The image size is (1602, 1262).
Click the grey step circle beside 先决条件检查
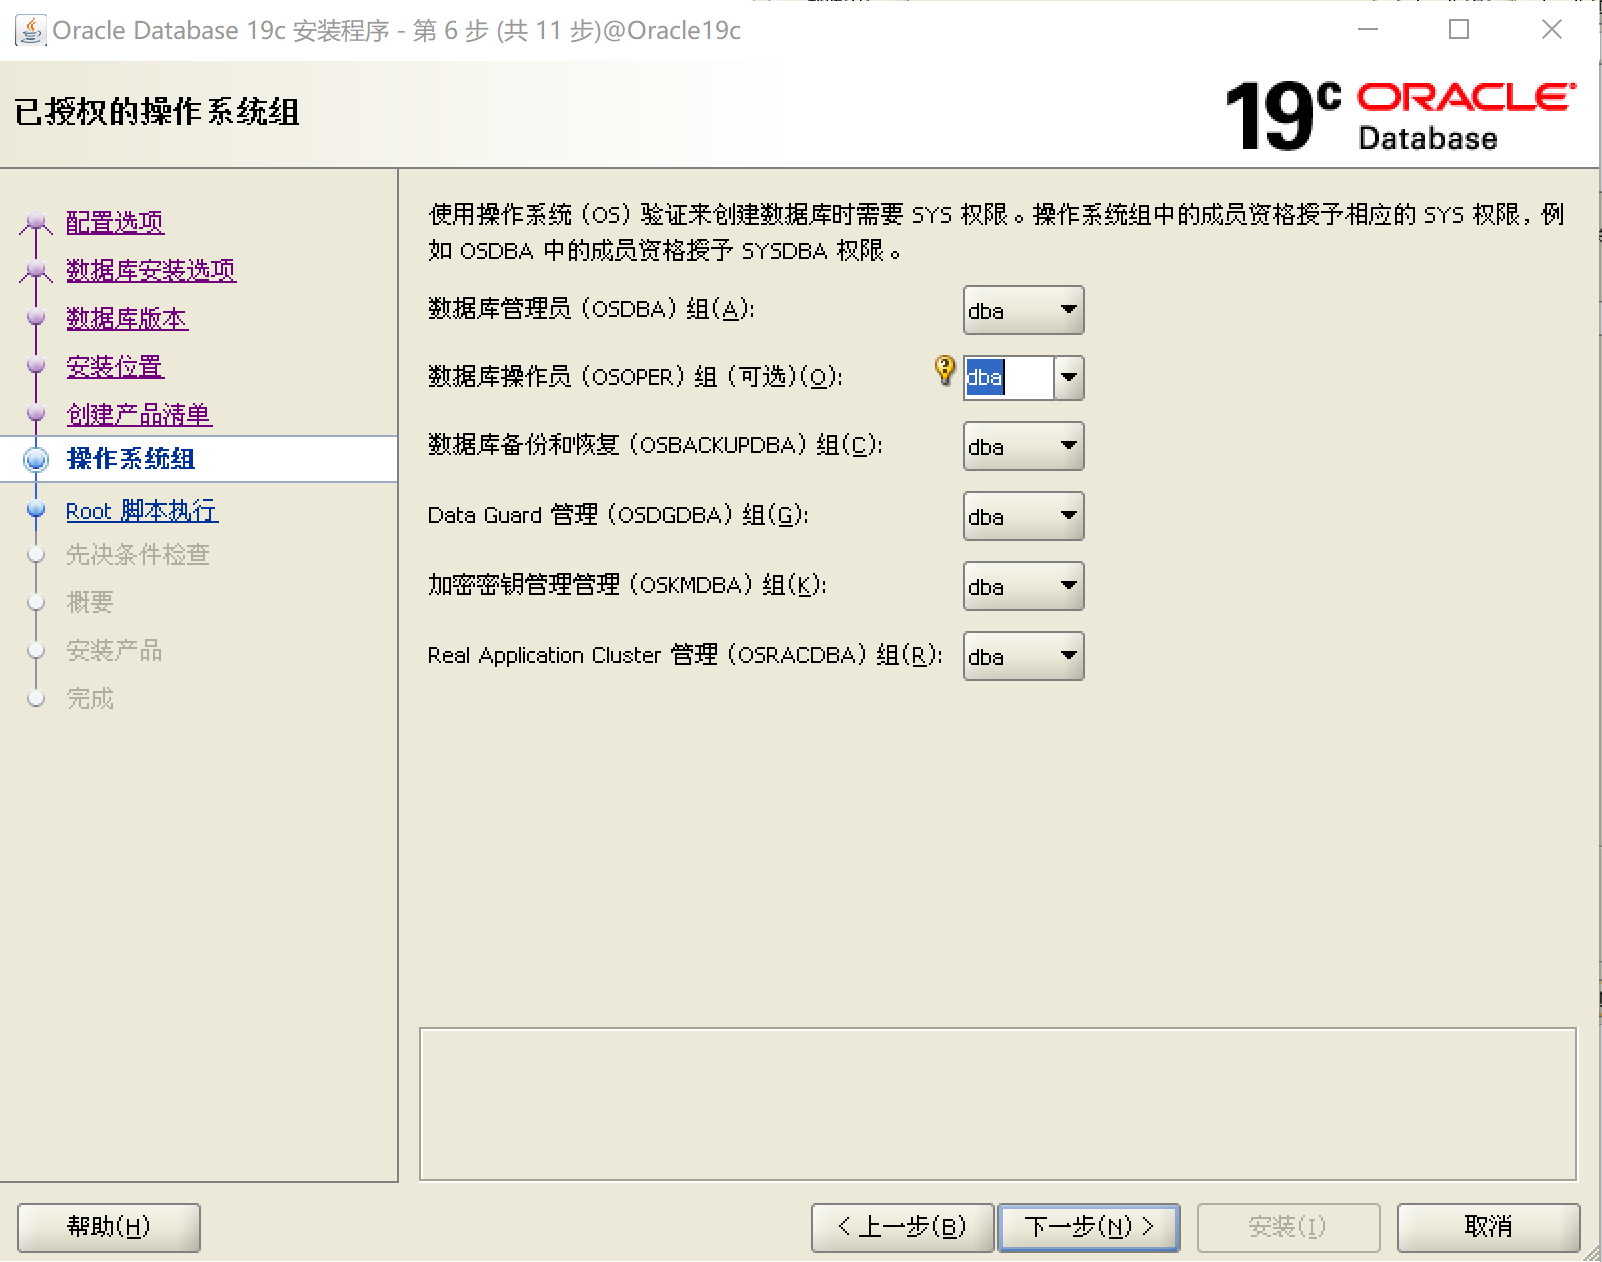[x=36, y=555]
